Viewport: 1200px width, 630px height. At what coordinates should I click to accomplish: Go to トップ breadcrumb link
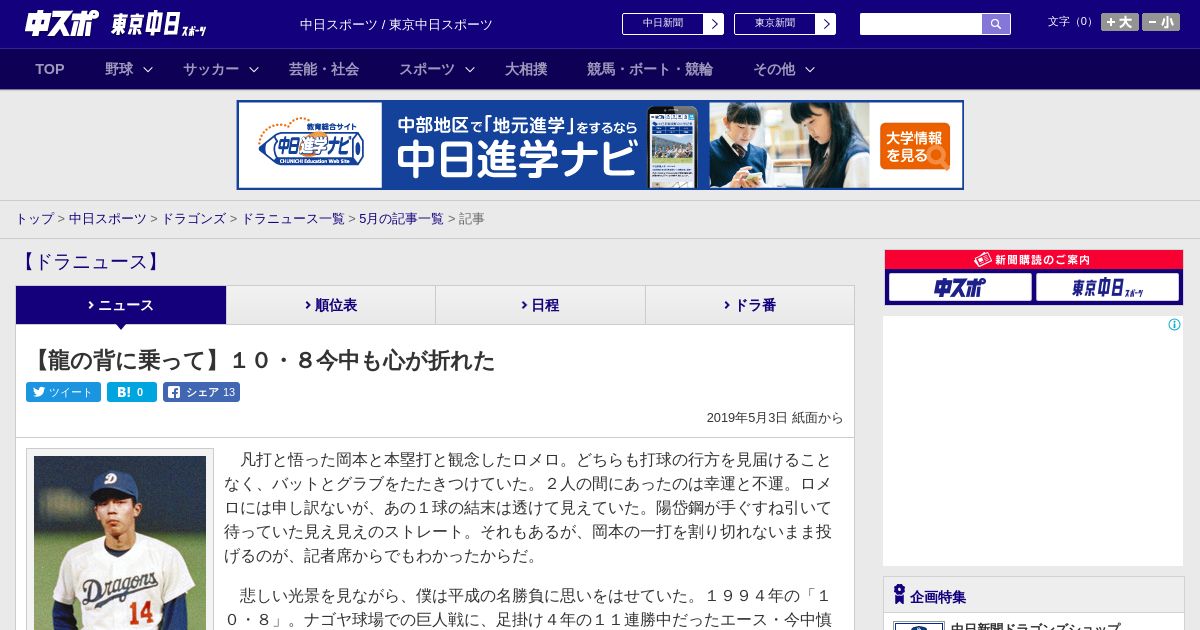[x=34, y=218]
